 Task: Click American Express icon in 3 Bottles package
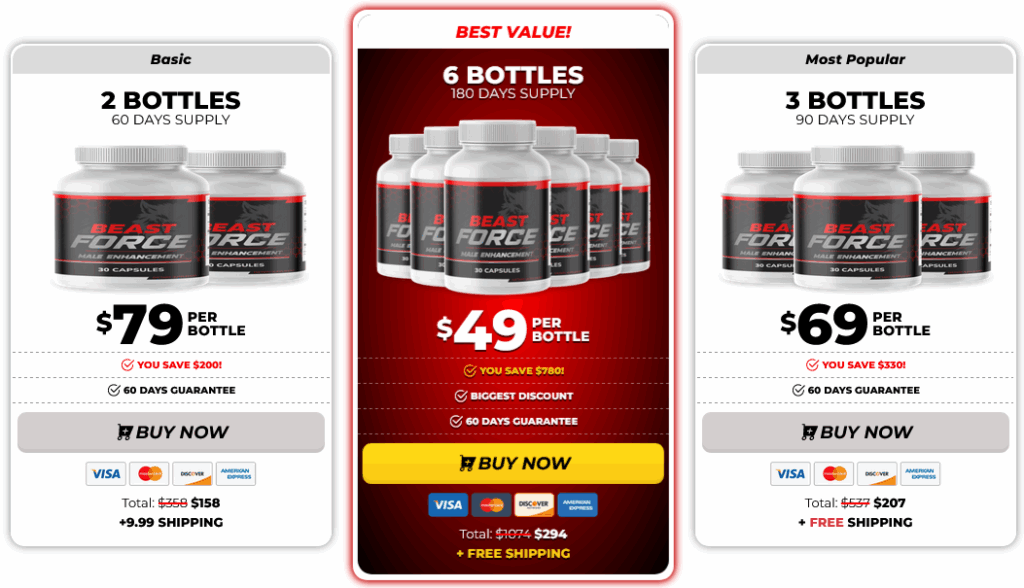point(920,474)
